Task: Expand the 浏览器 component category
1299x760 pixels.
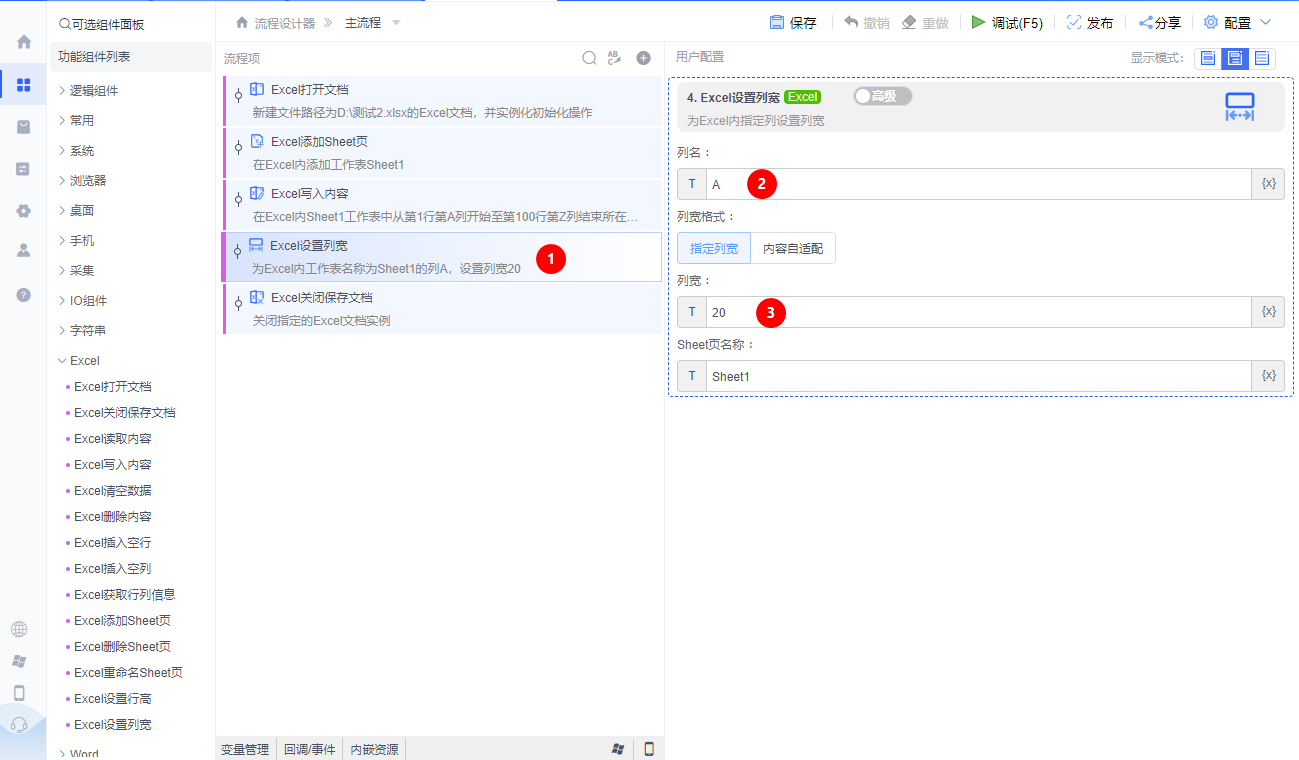Action: pyautogui.click(x=62, y=181)
